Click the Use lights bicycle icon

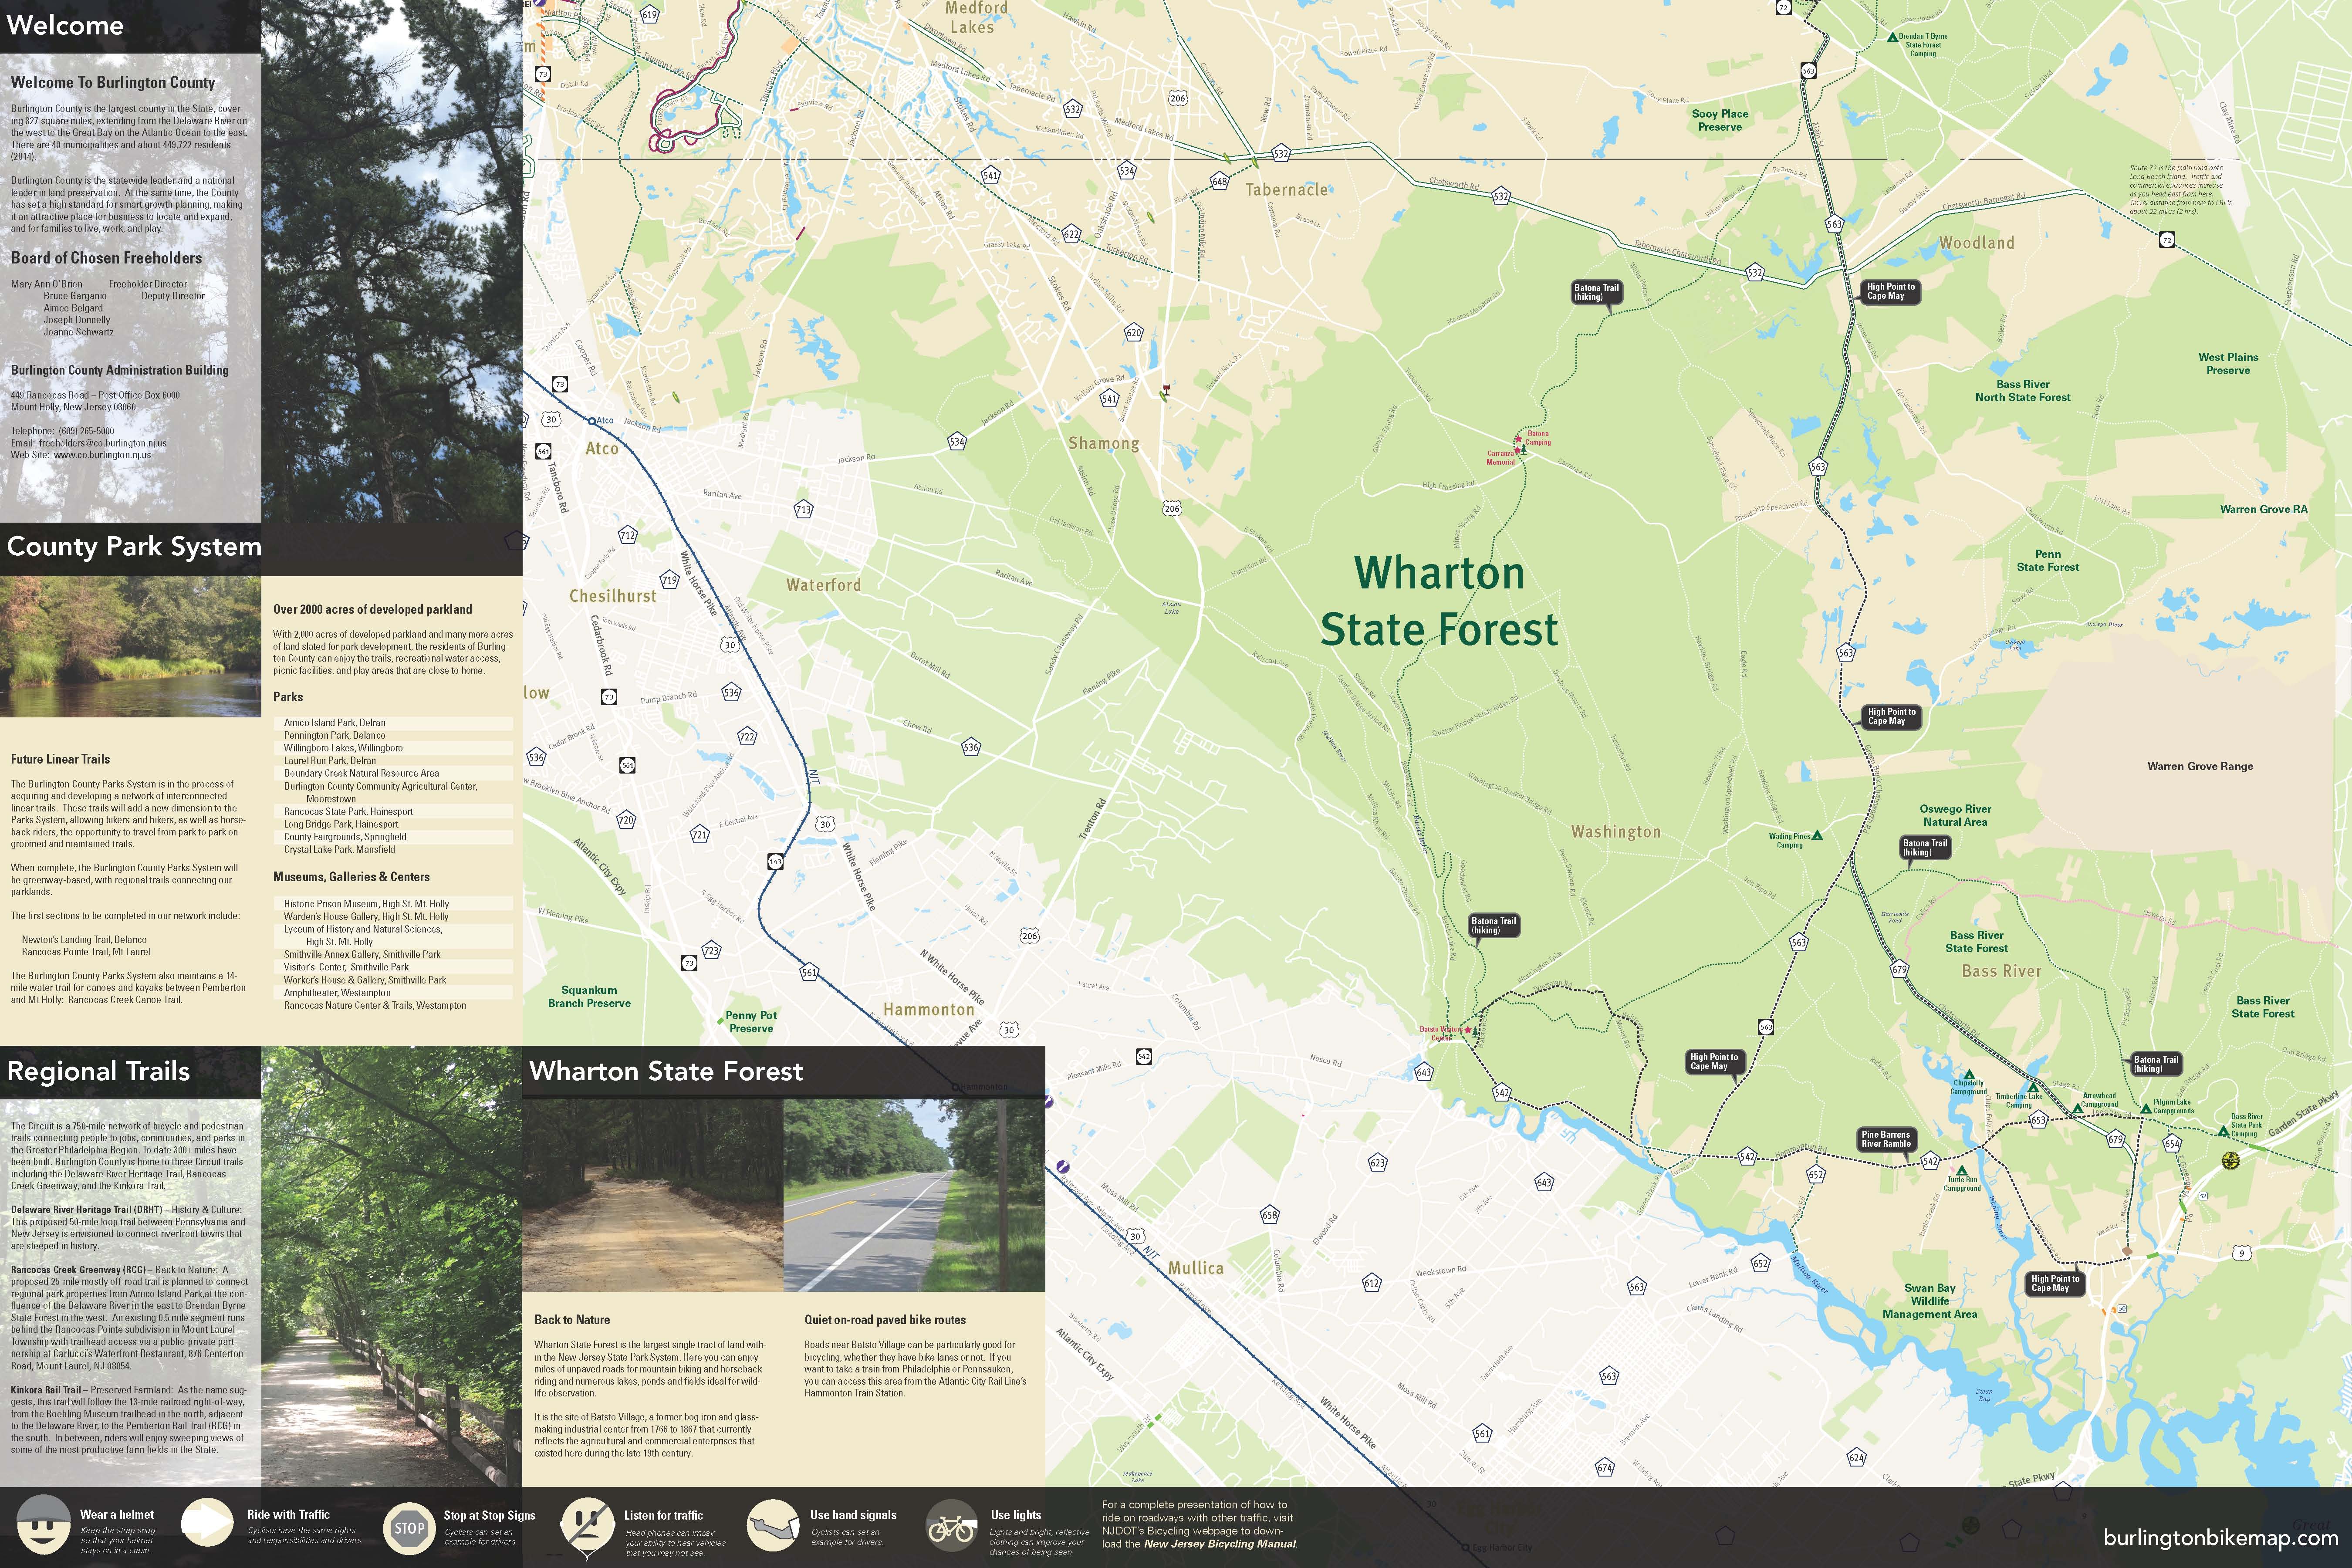click(x=952, y=1527)
